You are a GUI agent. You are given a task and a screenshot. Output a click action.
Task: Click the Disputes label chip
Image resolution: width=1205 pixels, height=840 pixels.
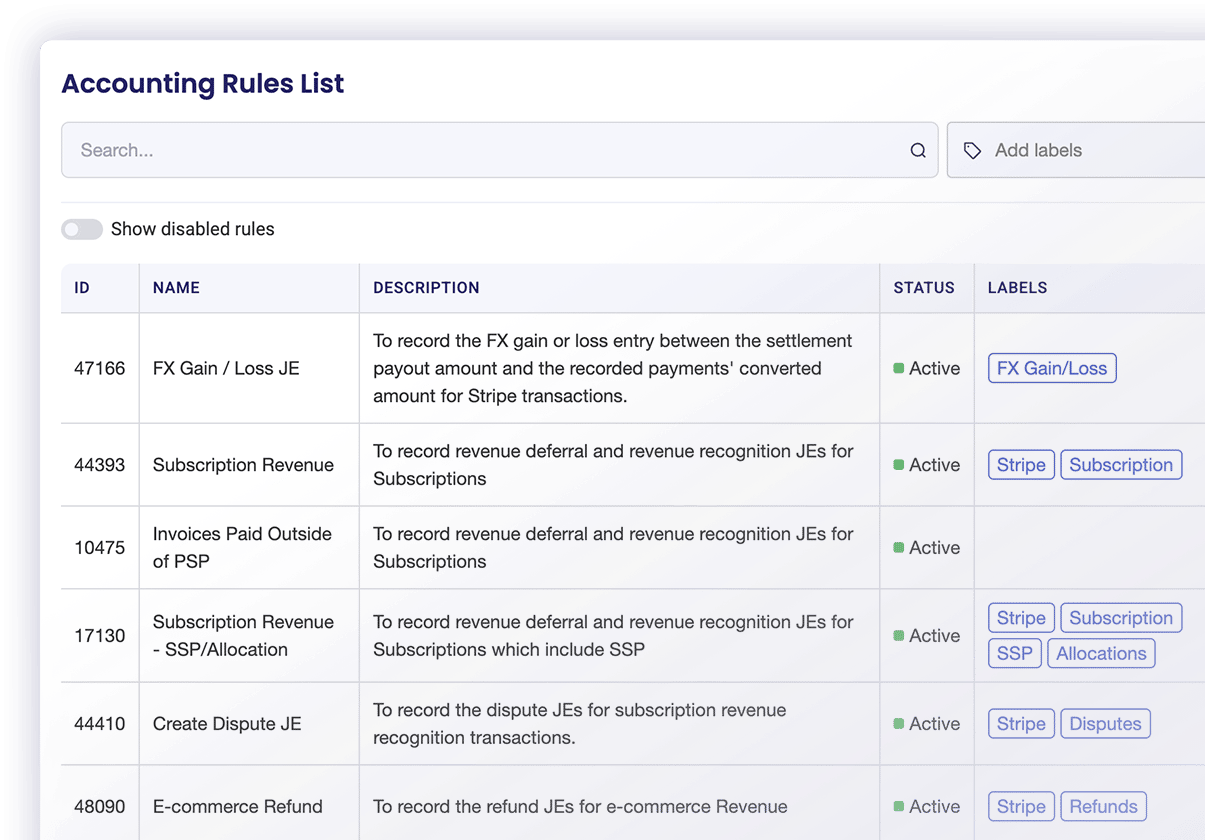(1105, 724)
